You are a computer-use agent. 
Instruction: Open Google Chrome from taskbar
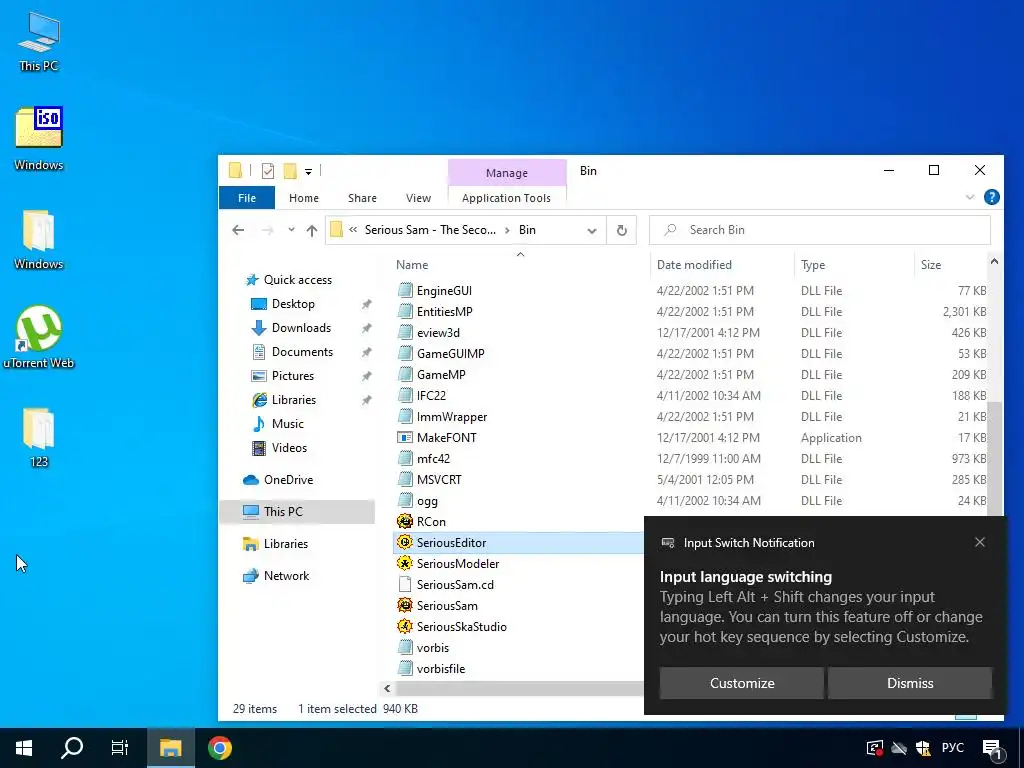click(220, 748)
